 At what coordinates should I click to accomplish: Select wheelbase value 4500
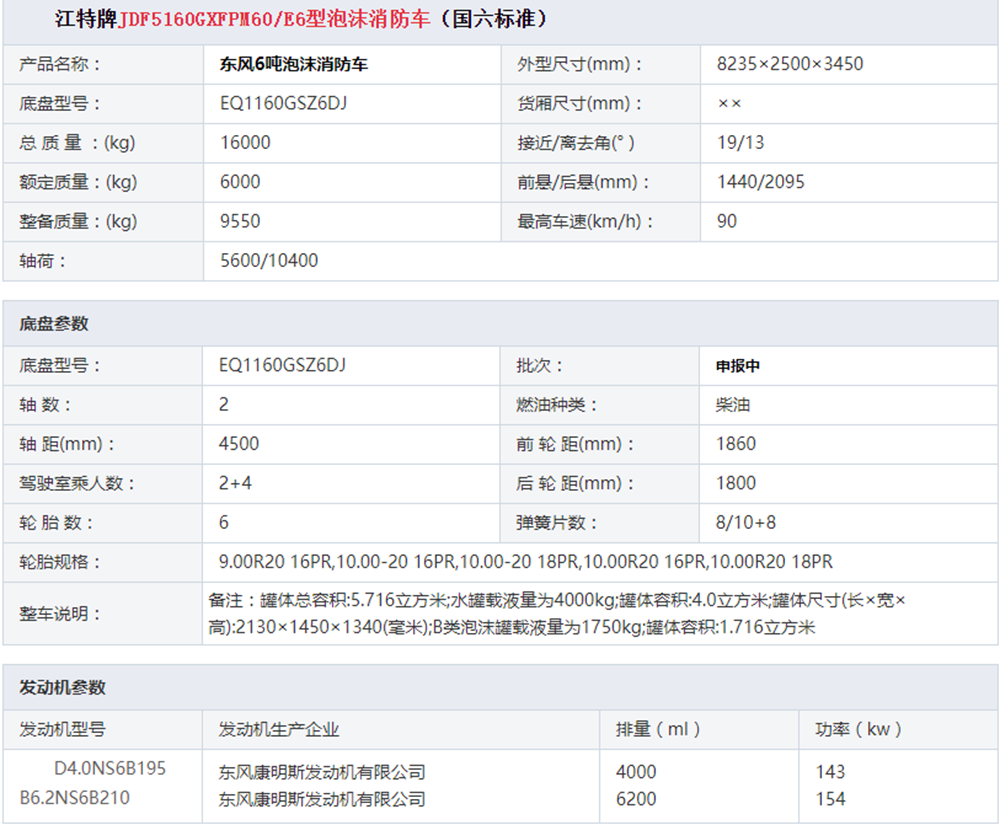click(x=239, y=444)
